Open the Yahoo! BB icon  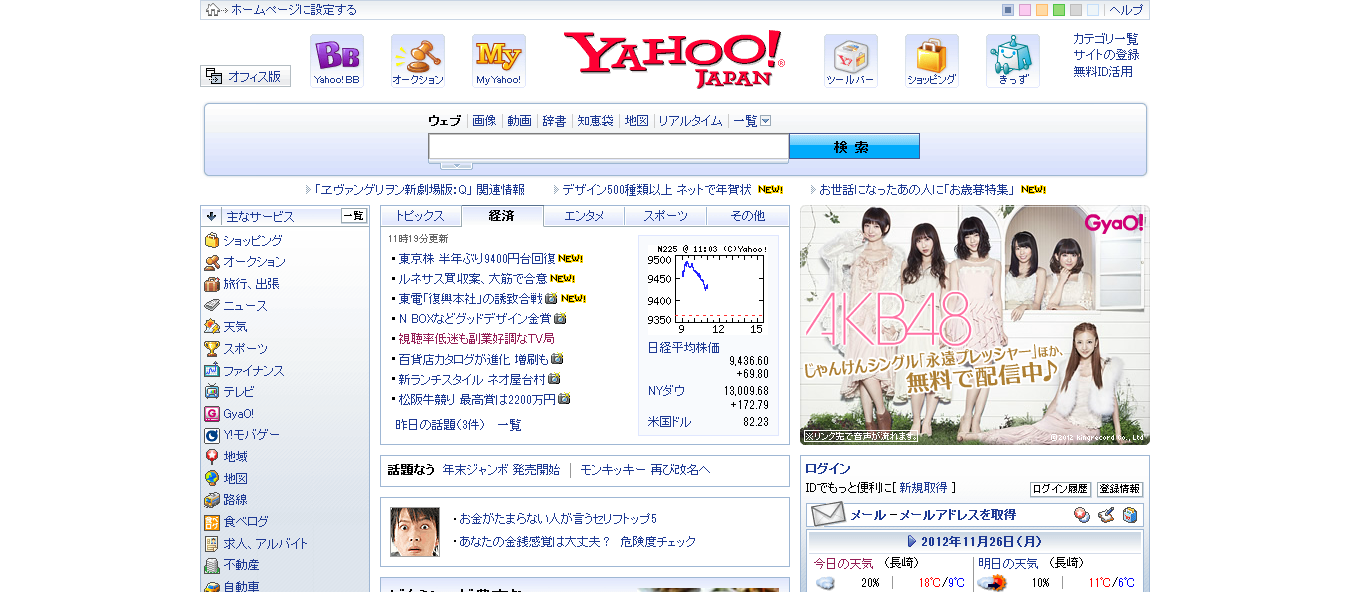click(x=336, y=61)
